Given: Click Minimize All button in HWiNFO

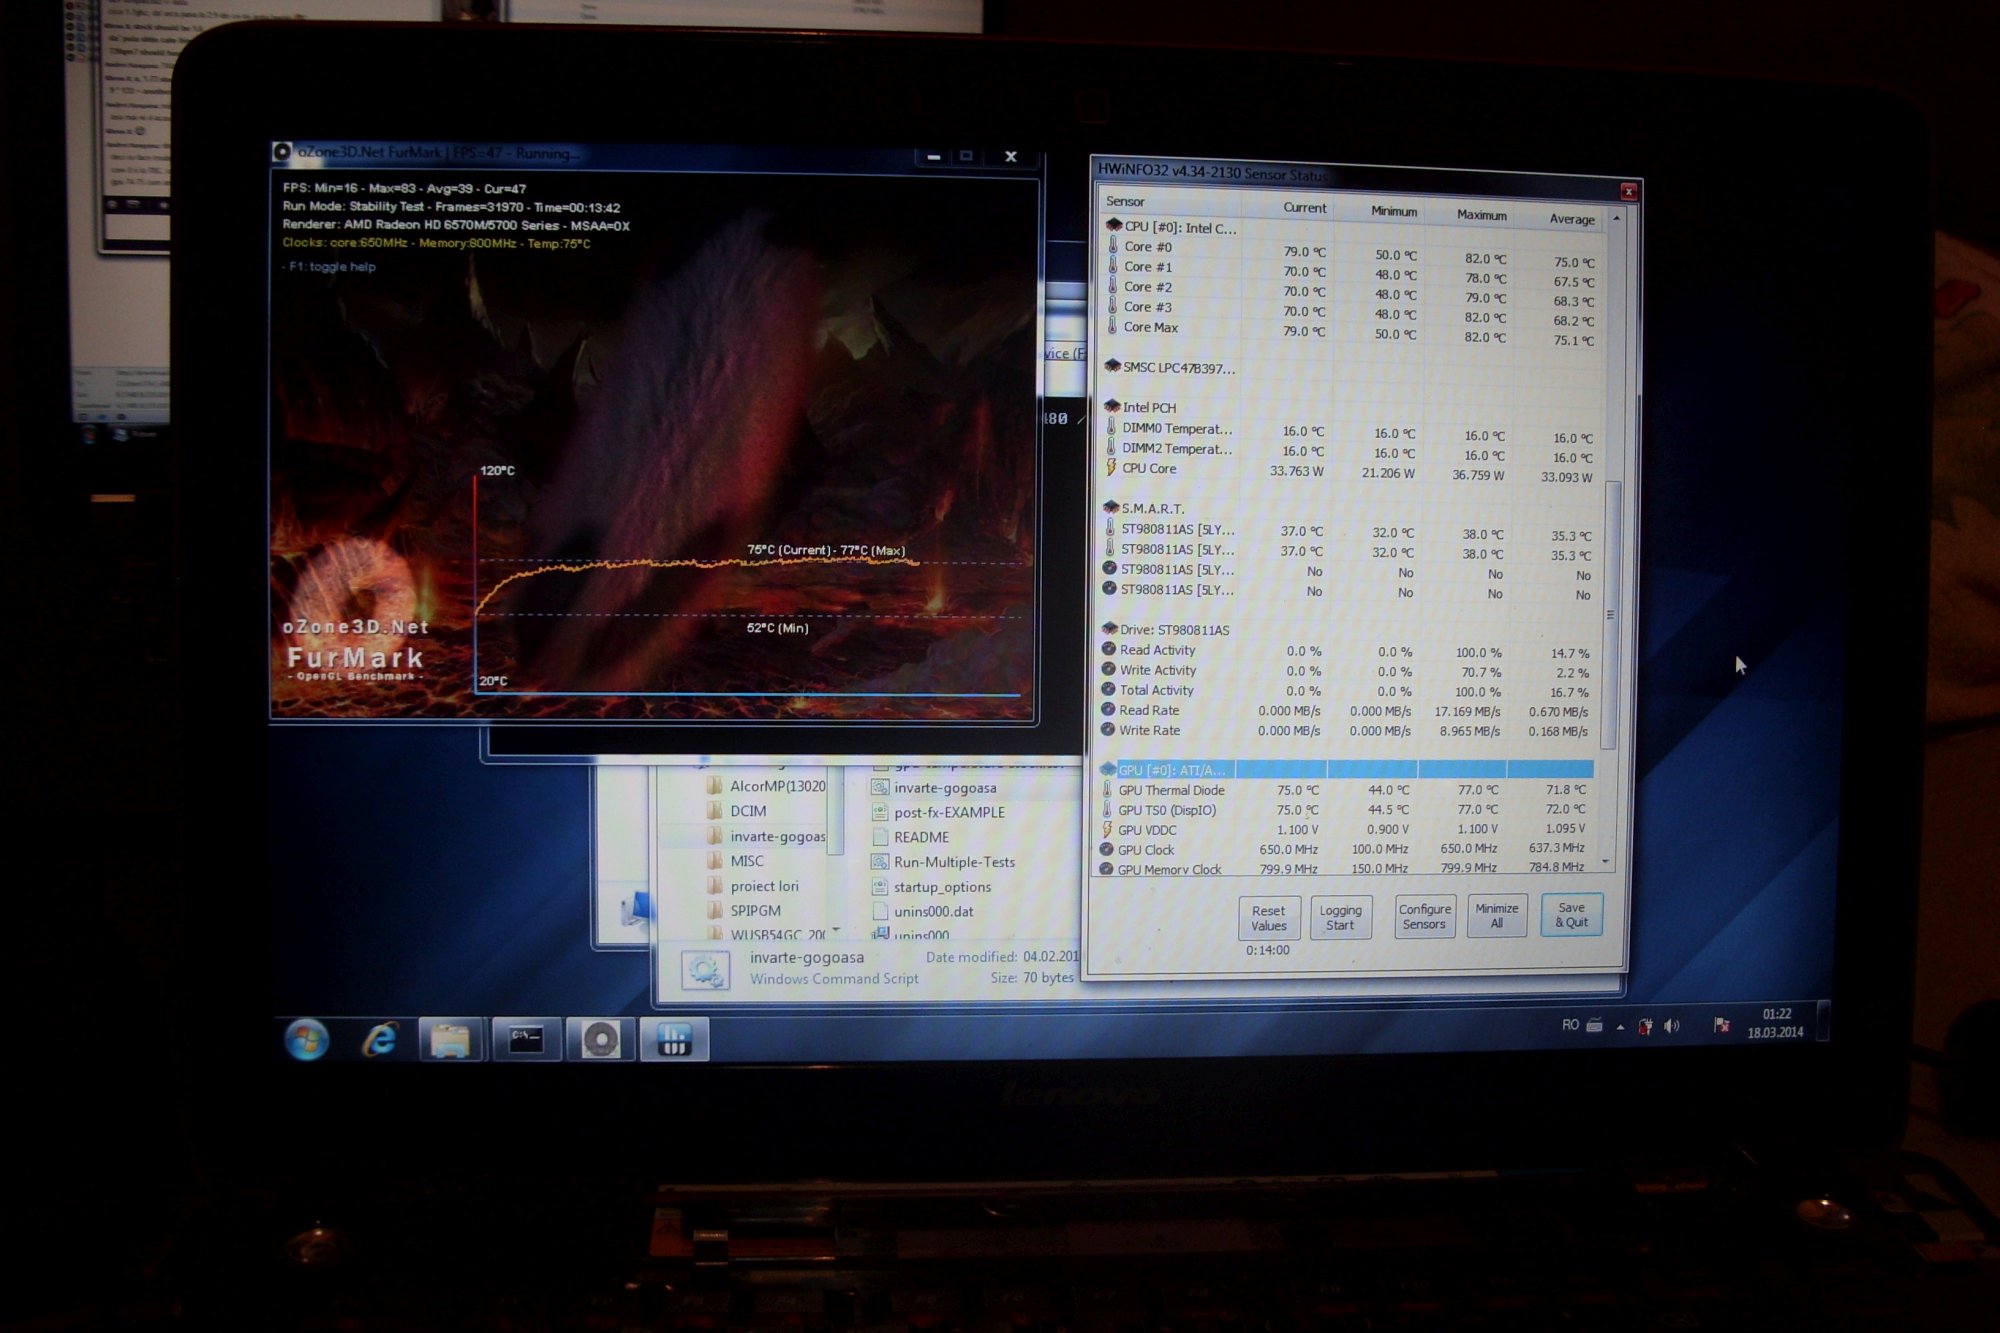Looking at the screenshot, I should click(1496, 915).
